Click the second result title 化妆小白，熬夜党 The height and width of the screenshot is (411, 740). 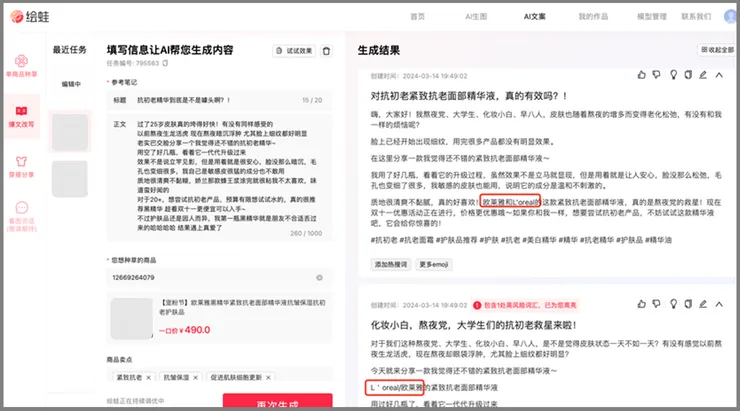pos(473,325)
